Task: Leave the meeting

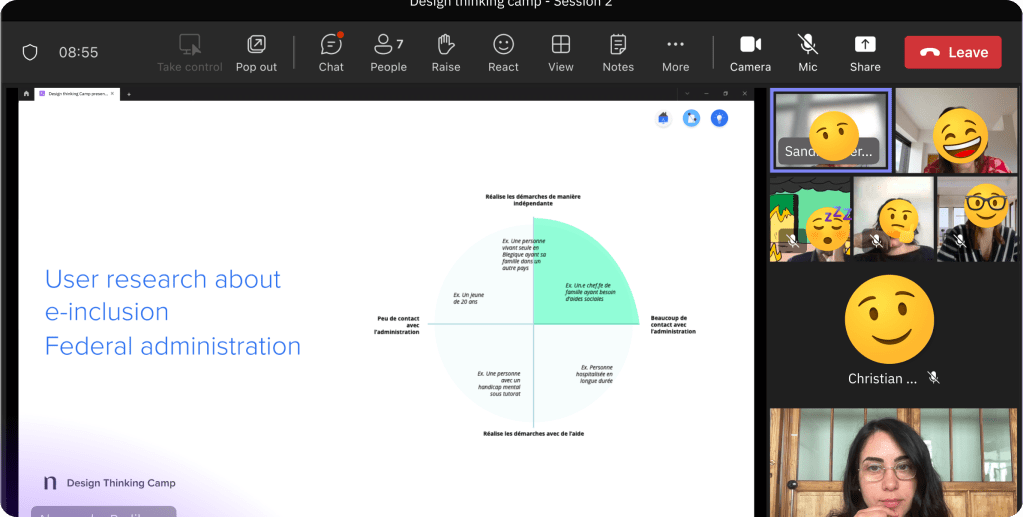Action: pyautogui.click(x=952, y=52)
